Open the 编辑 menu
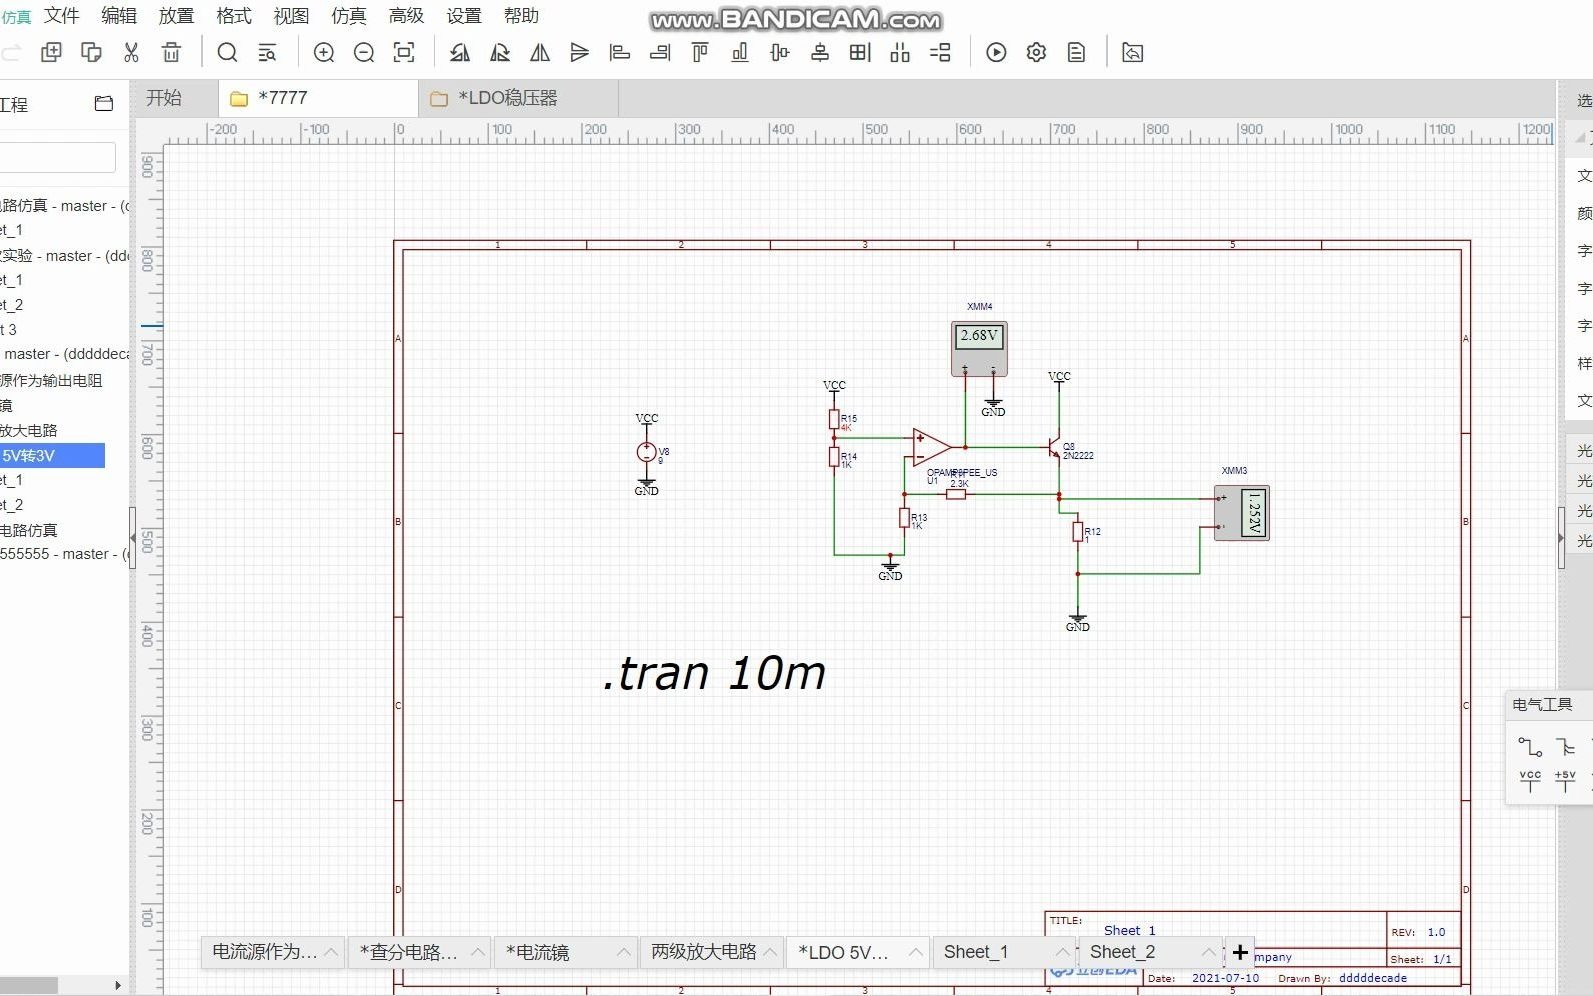The image size is (1593, 996). tap(119, 16)
